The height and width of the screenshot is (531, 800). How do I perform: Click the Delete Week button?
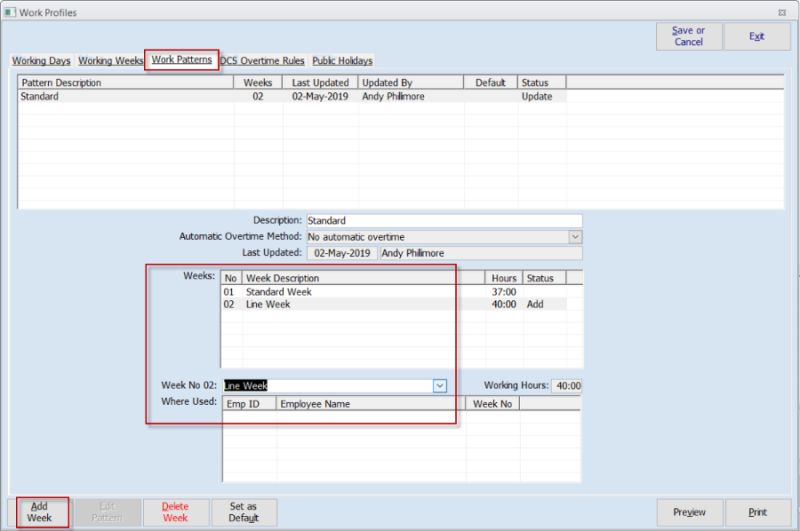click(x=175, y=512)
